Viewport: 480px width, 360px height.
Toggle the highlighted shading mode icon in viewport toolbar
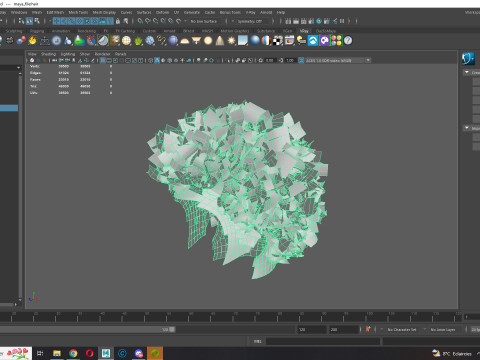click(157, 60)
